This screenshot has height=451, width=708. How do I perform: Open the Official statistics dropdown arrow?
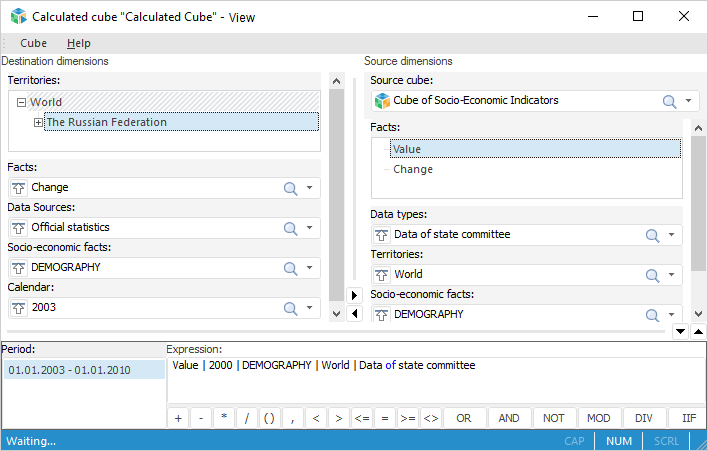[310, 228]
